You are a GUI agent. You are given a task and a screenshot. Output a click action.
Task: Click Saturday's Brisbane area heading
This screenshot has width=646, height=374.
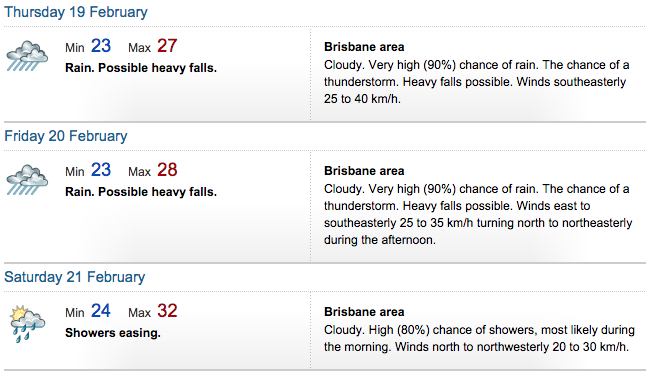click(364, 312)
